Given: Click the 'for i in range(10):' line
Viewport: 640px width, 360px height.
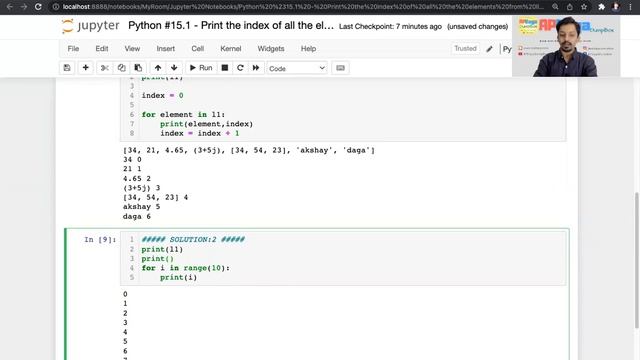Looking at the screenshot, I should [x=185, y=268].
